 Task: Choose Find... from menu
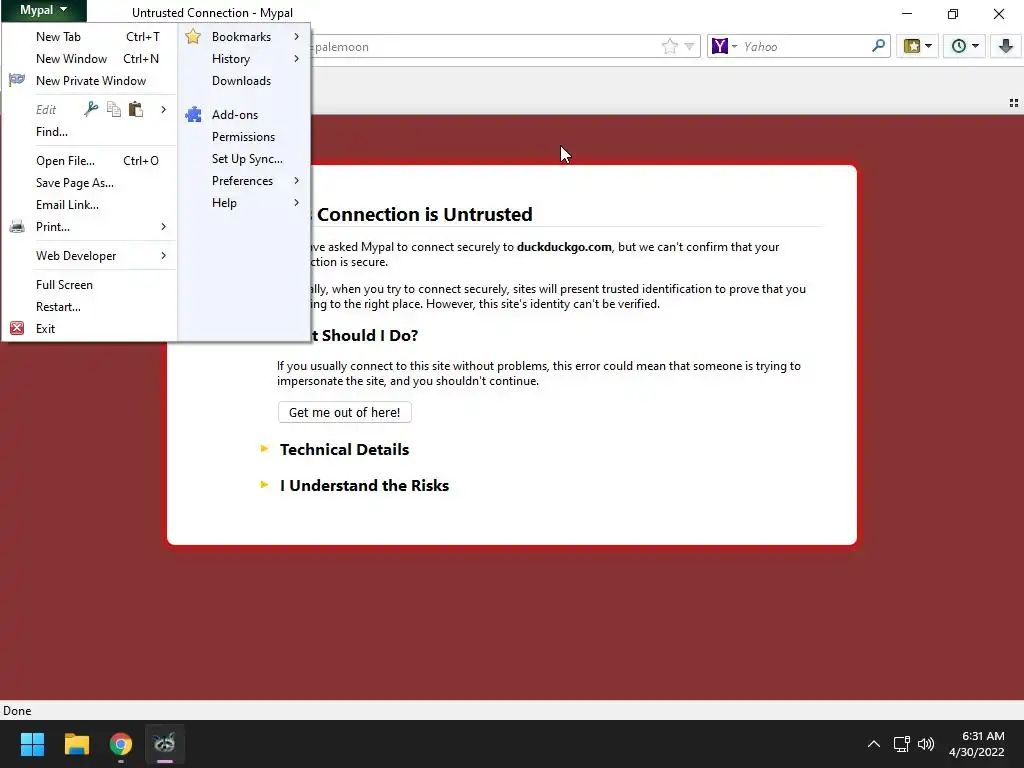[89, 131]
